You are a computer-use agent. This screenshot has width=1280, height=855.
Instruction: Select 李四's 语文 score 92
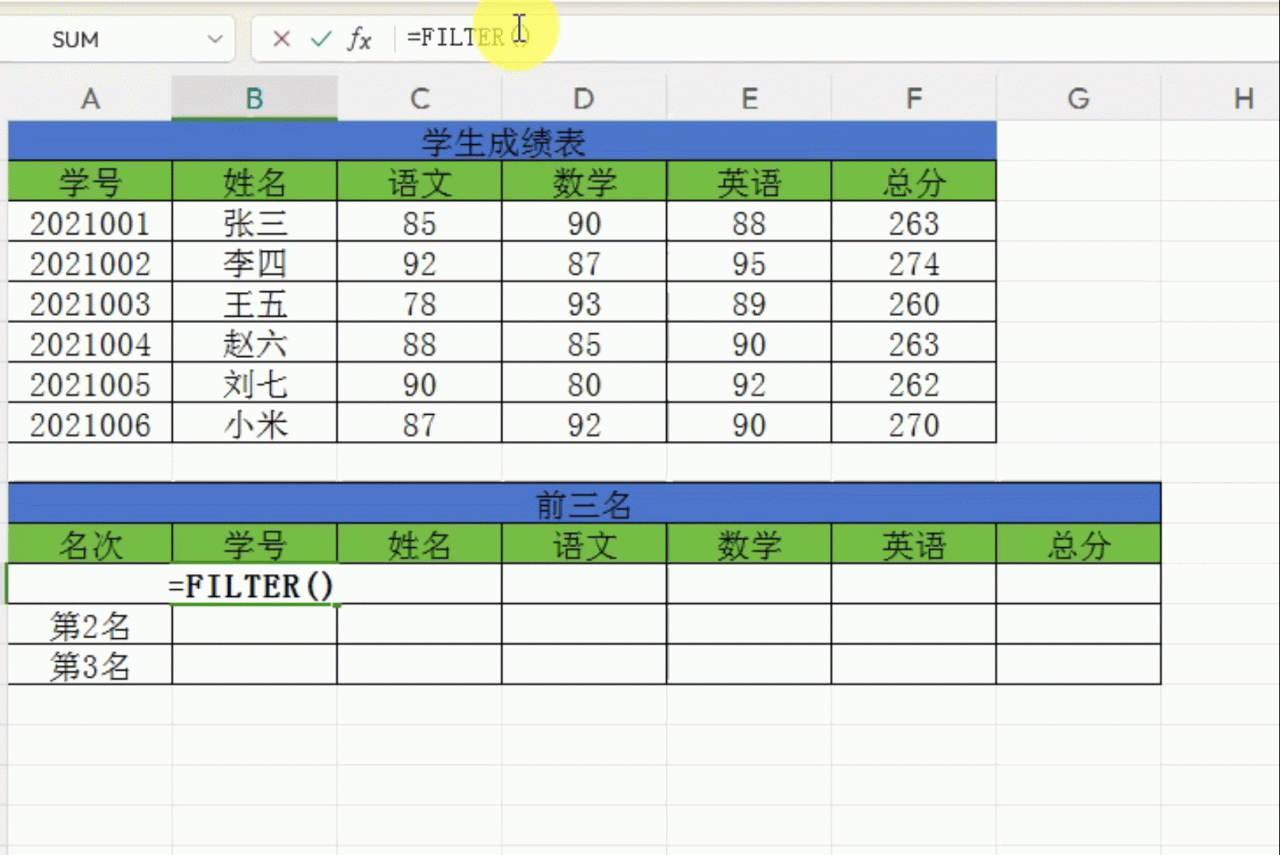(419, 262)
